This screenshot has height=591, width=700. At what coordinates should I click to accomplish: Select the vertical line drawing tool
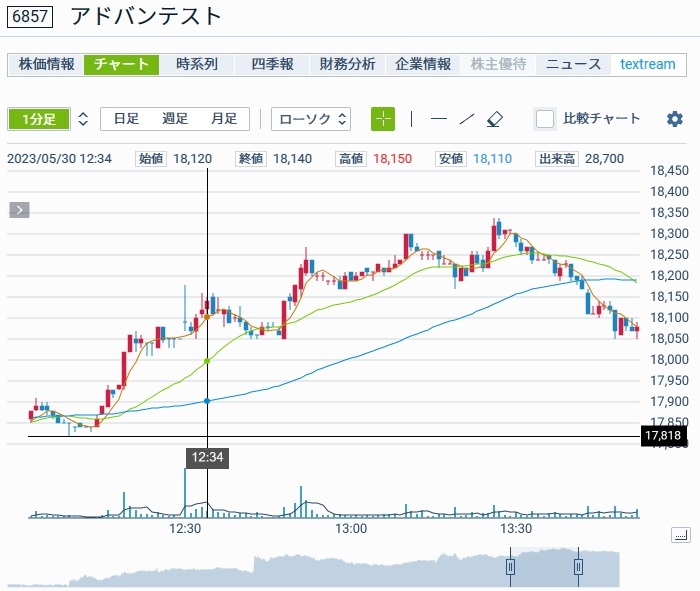(411, 119)
